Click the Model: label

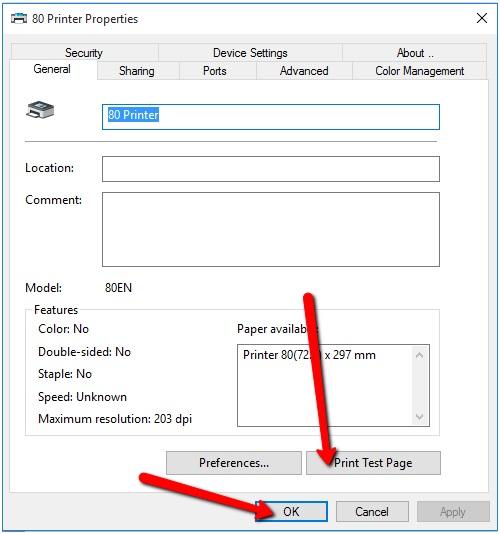point(44,288)
